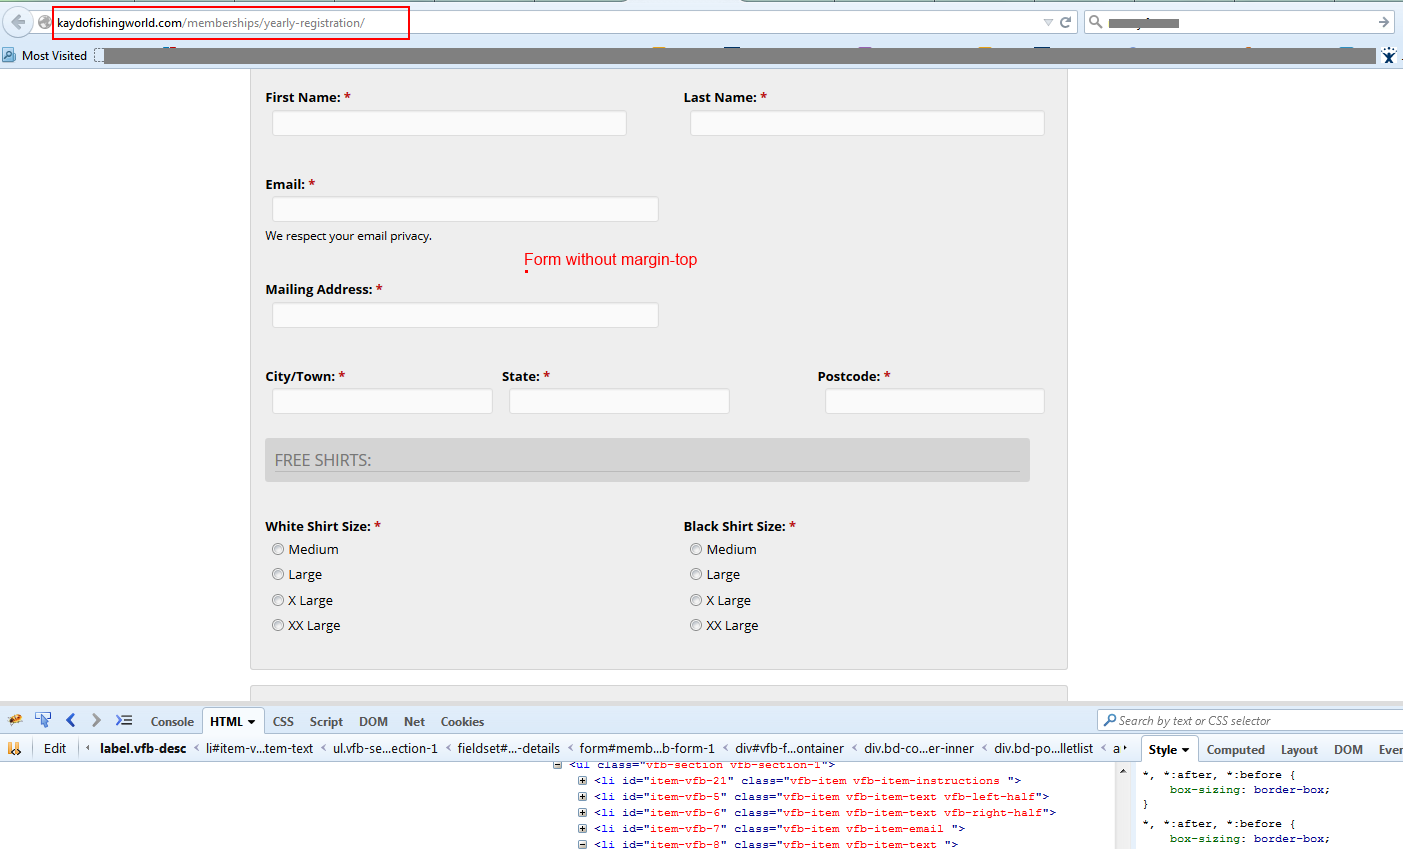Switch to the Console tab
The image size is (1403, 849).
point(171,721)
